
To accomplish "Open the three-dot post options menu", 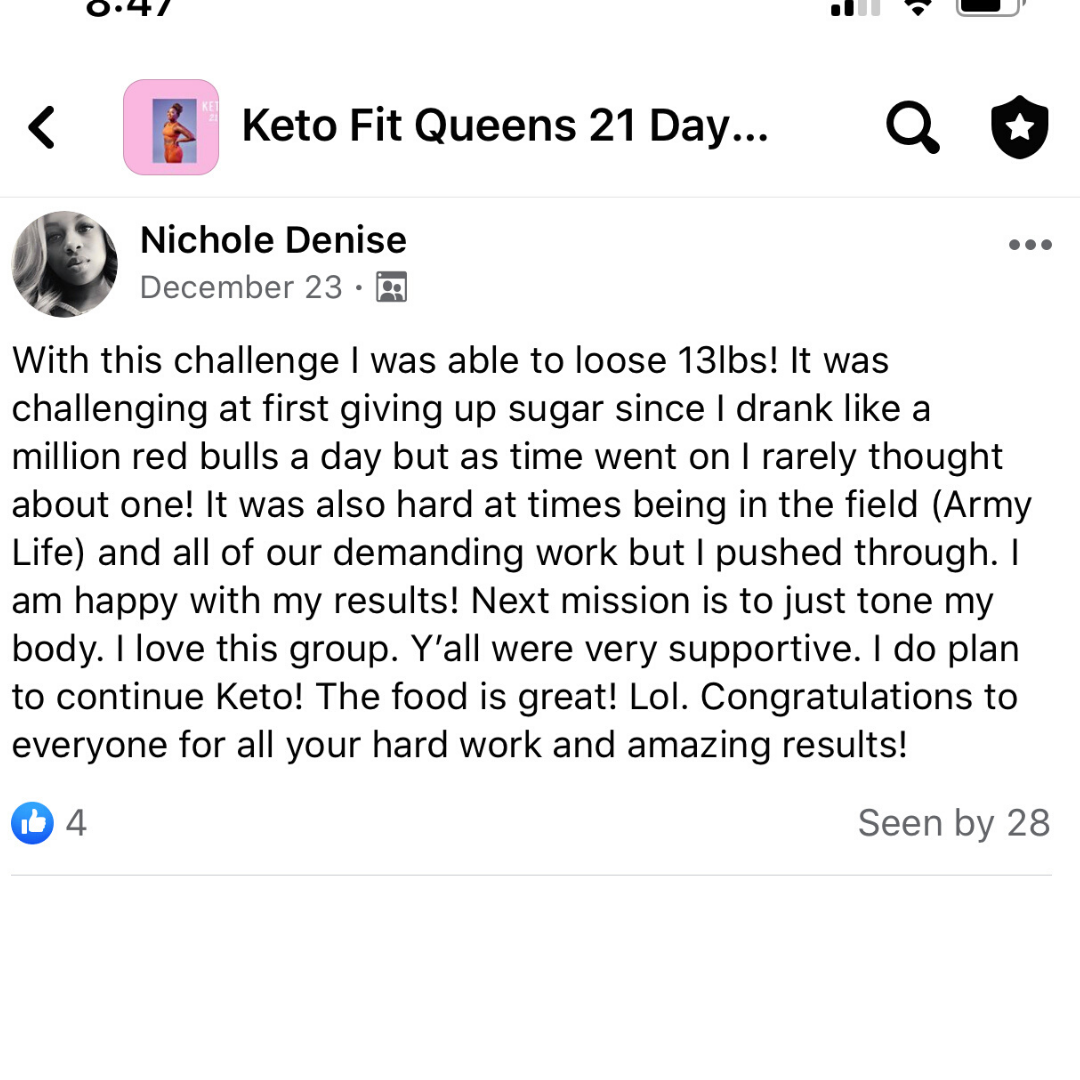I will pyautogui.click(x=1030, y=245).
